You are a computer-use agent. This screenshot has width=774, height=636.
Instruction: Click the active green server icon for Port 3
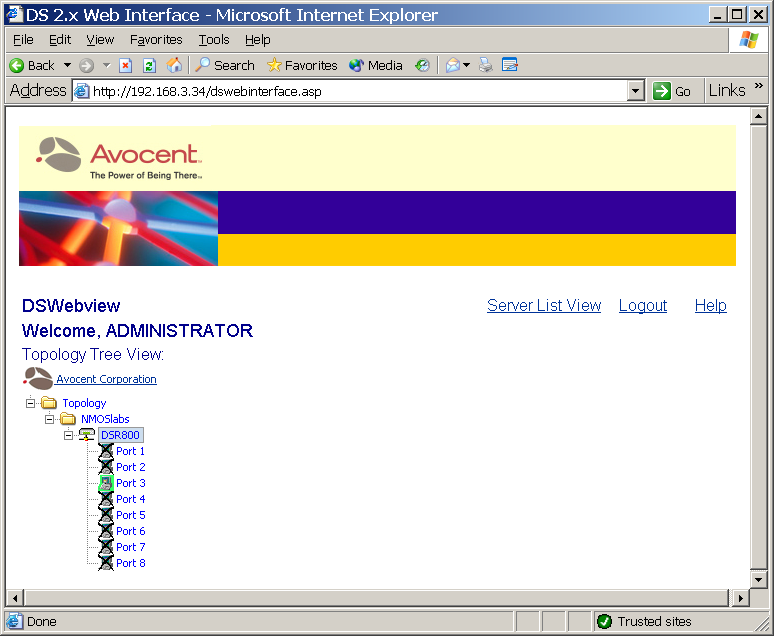(x=106, y=483)
